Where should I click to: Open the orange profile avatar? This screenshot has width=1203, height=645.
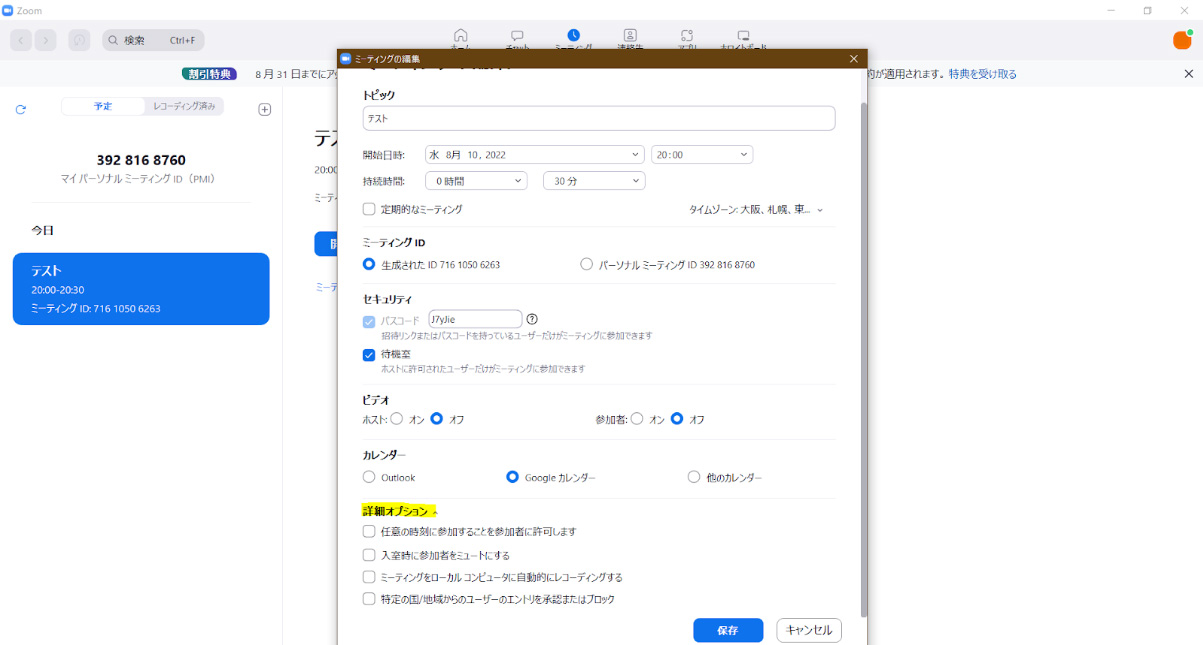click(1182, 40)
